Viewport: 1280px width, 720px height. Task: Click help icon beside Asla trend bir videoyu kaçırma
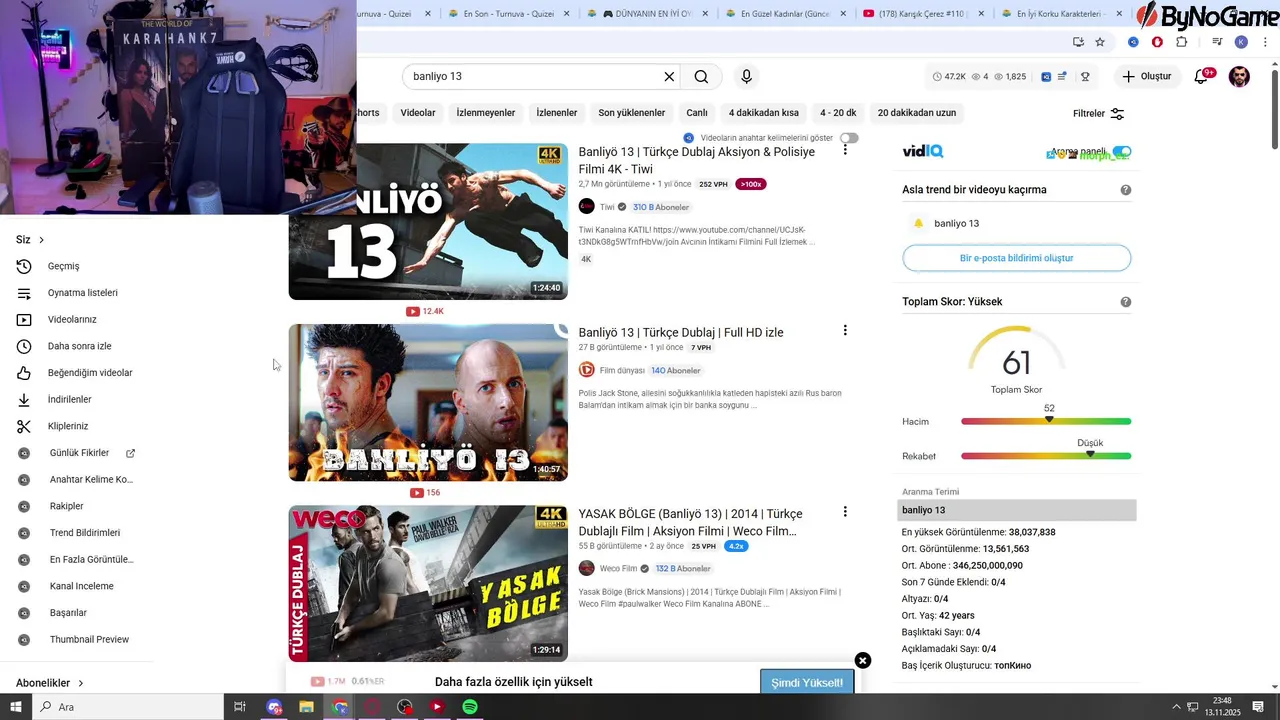click(1126, 190)
